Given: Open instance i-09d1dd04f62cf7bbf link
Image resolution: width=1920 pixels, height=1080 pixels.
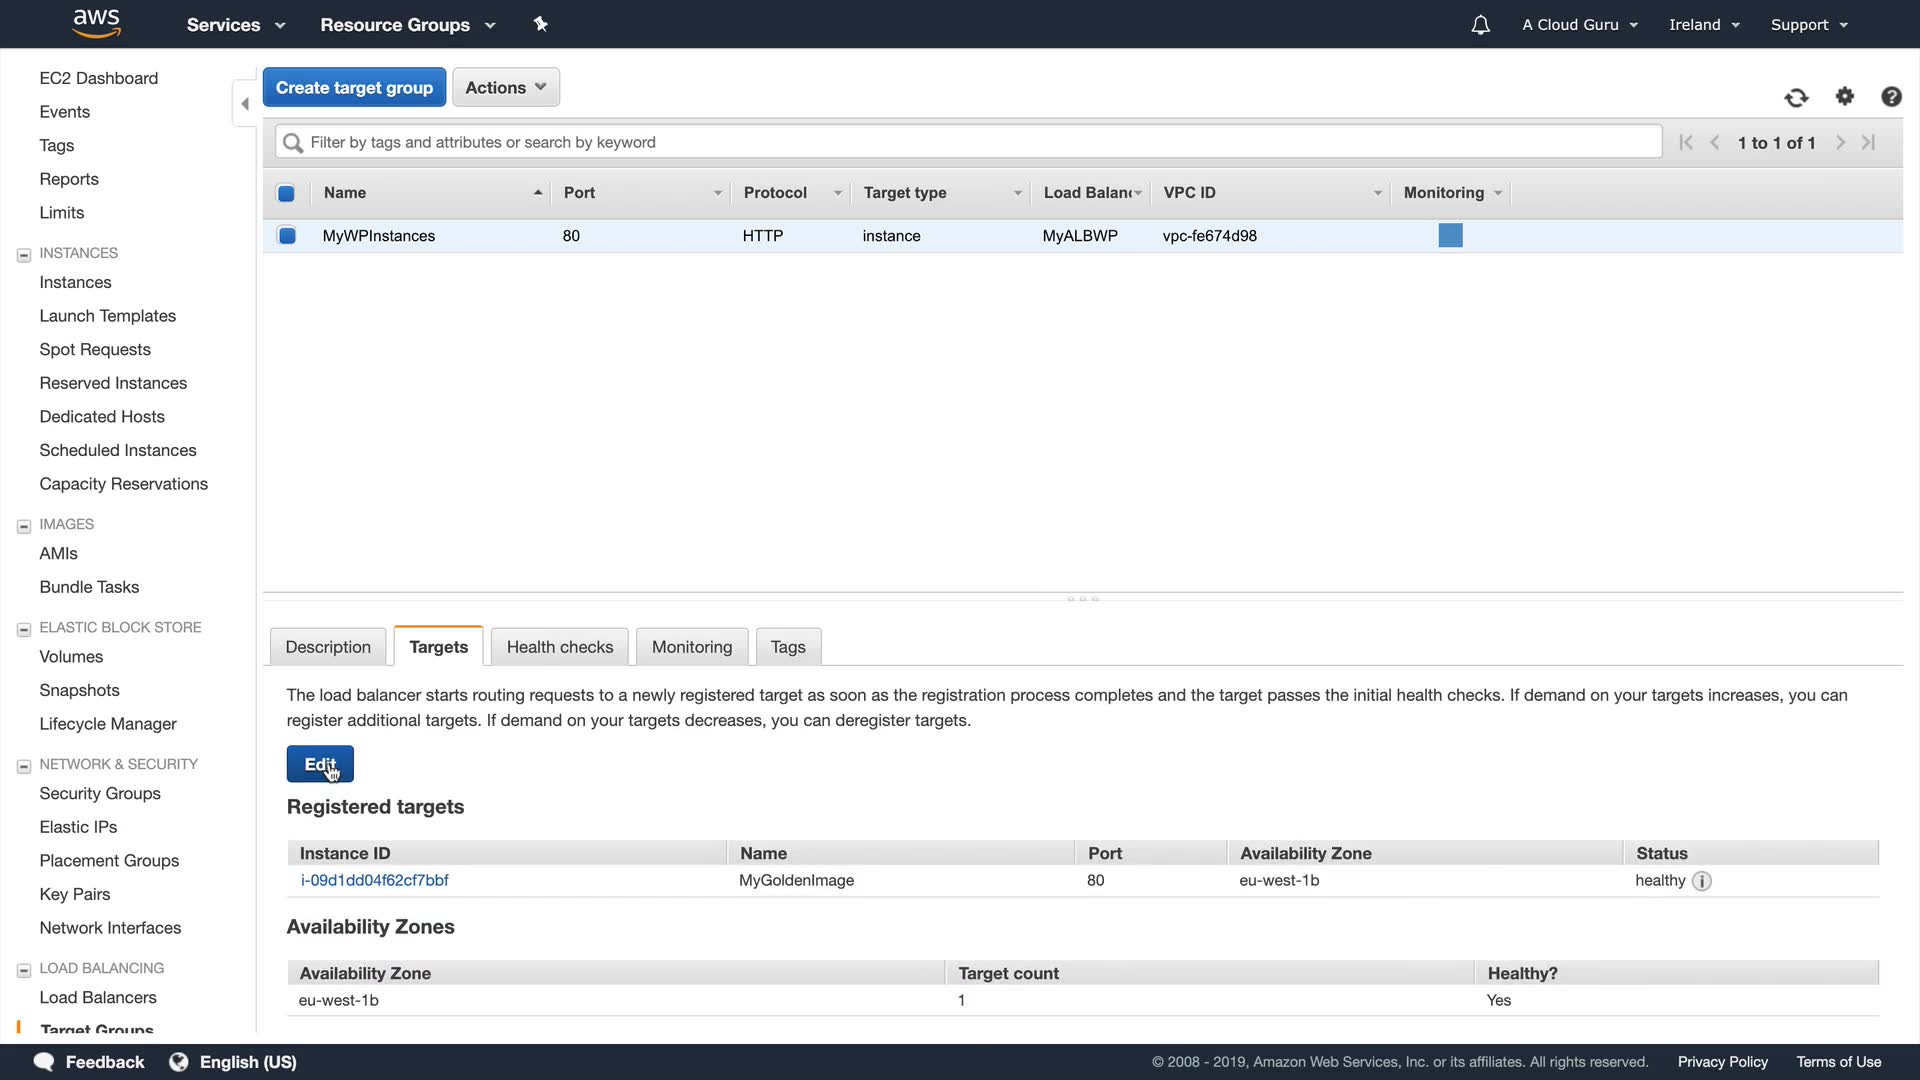Looking at the screenshot, I should click(x=374, y=880).
